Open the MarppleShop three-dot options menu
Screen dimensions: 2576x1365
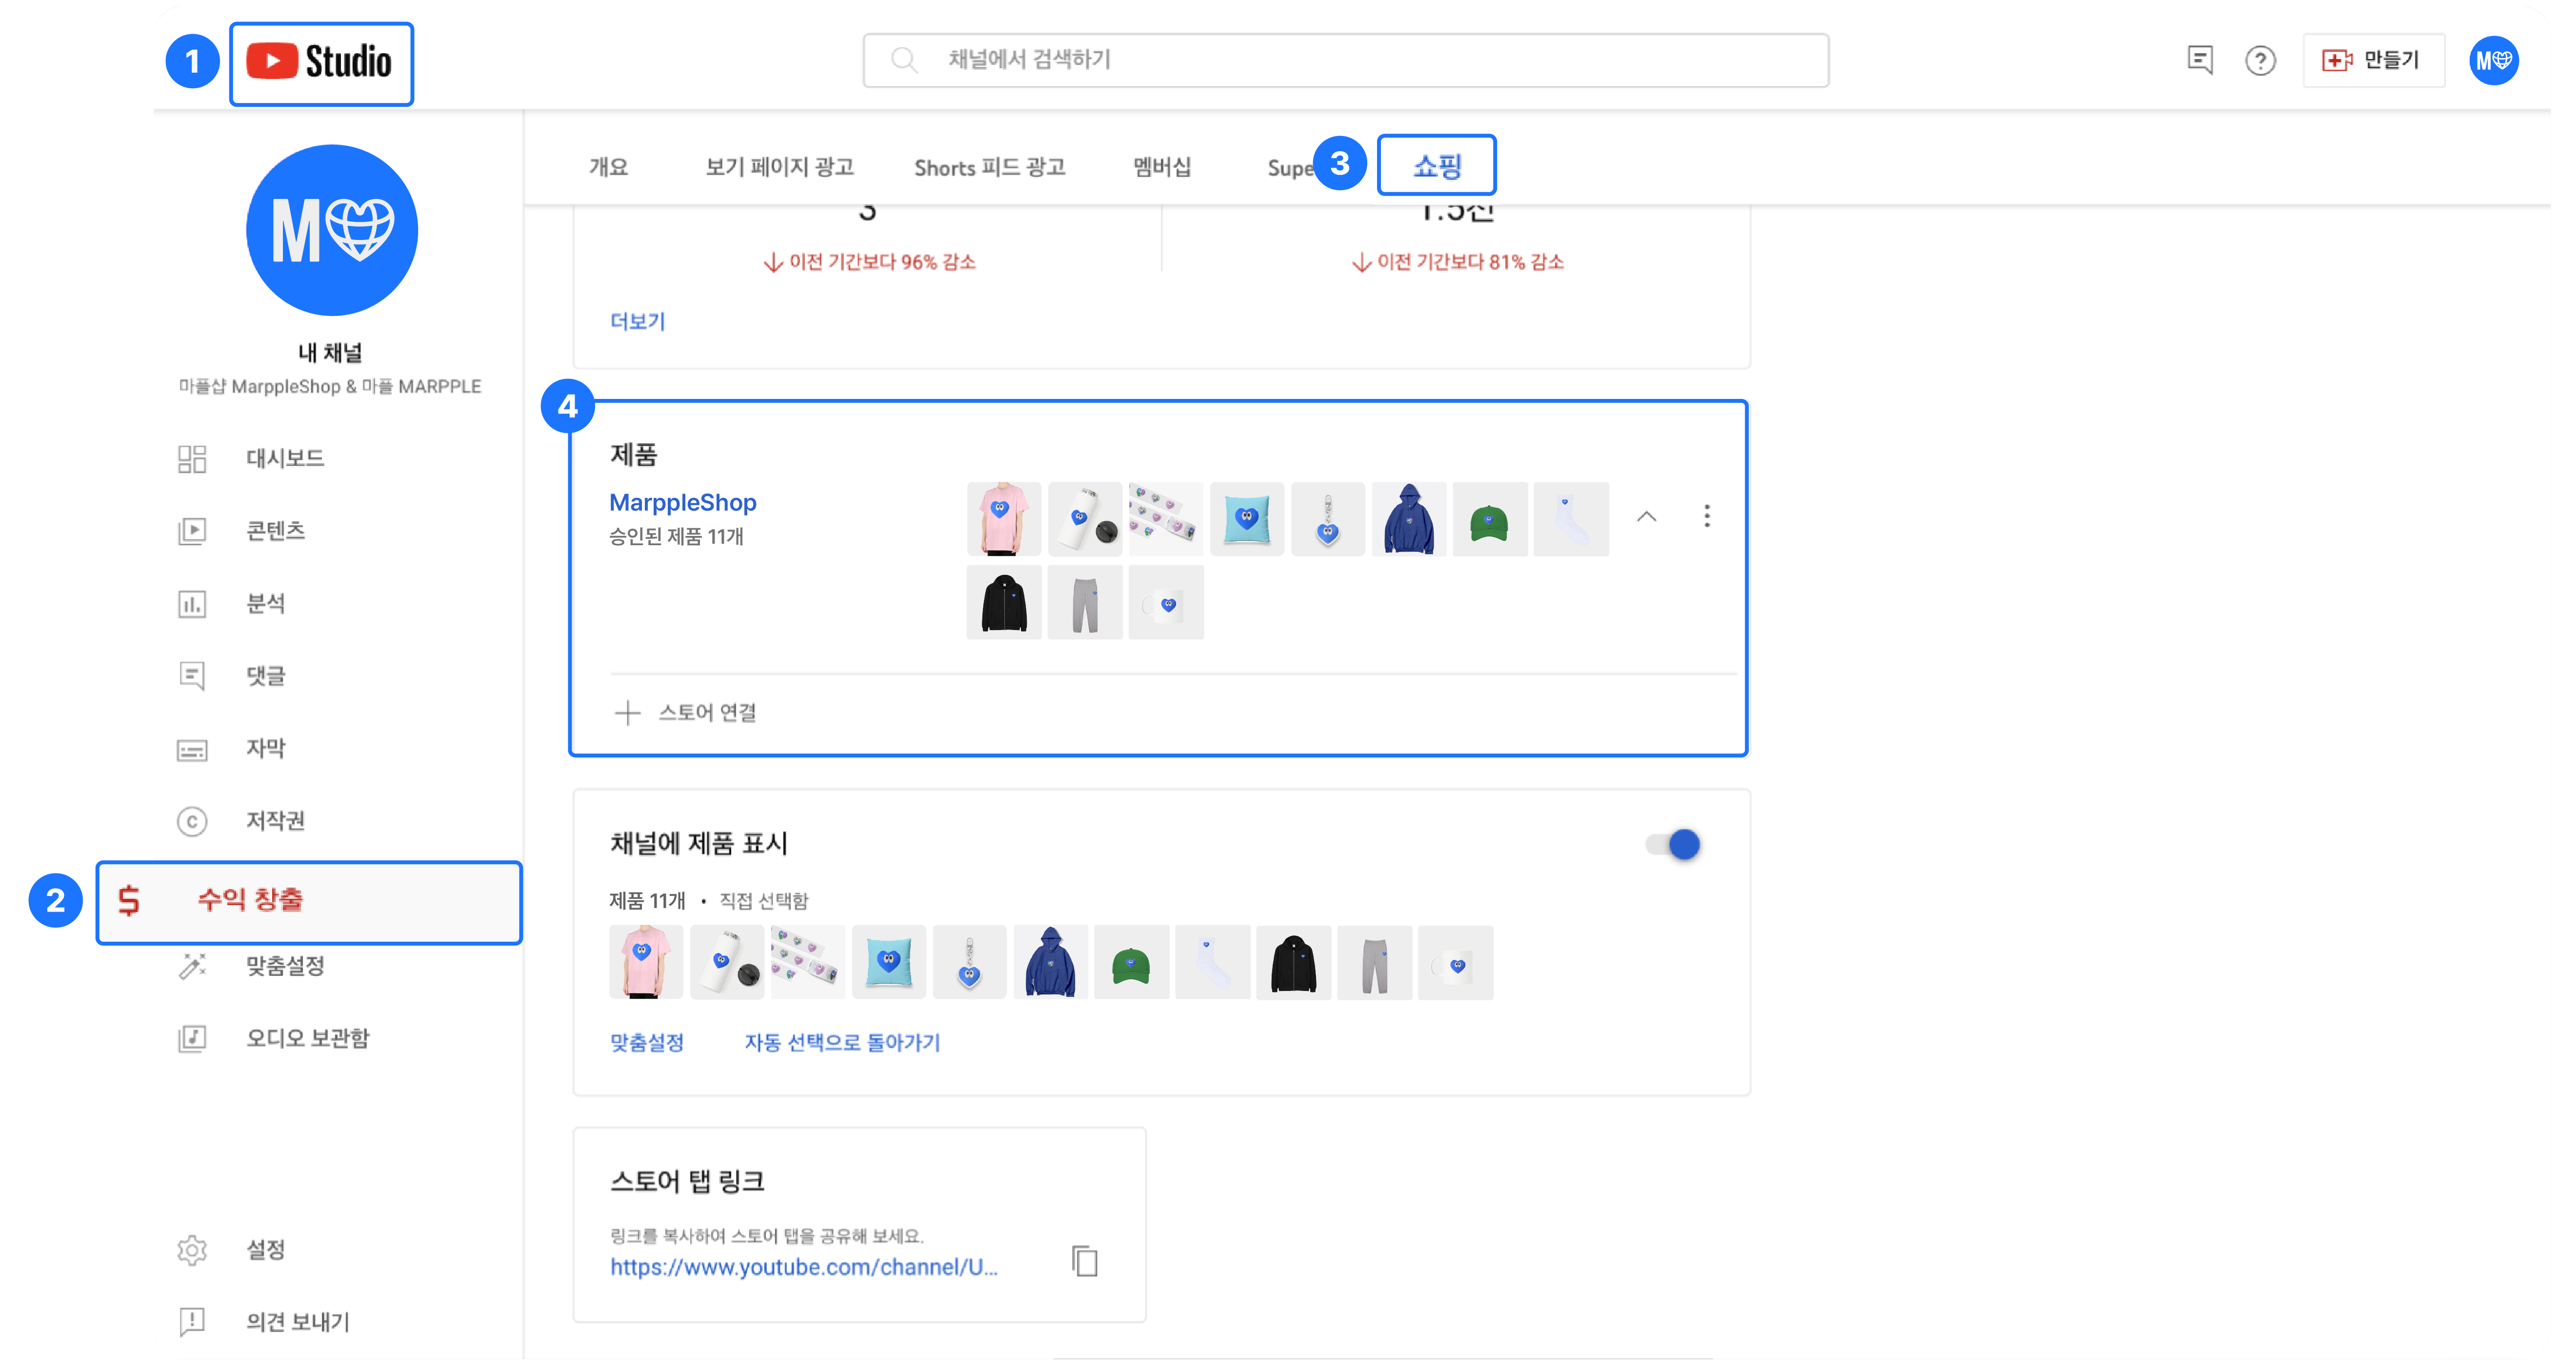[x=1706, y=517]
